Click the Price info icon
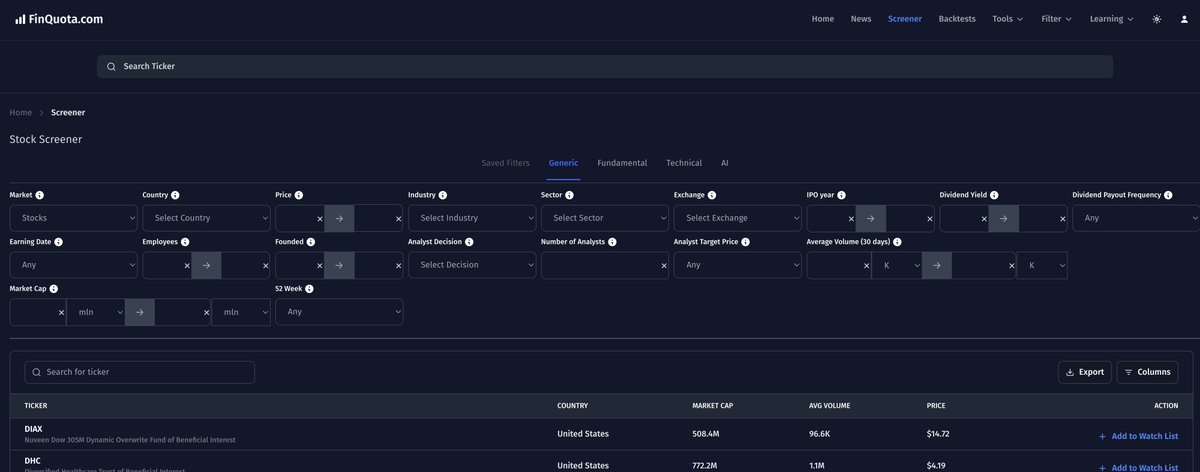Viewport: 1200px width, 472px height. (x=299, y=195)
